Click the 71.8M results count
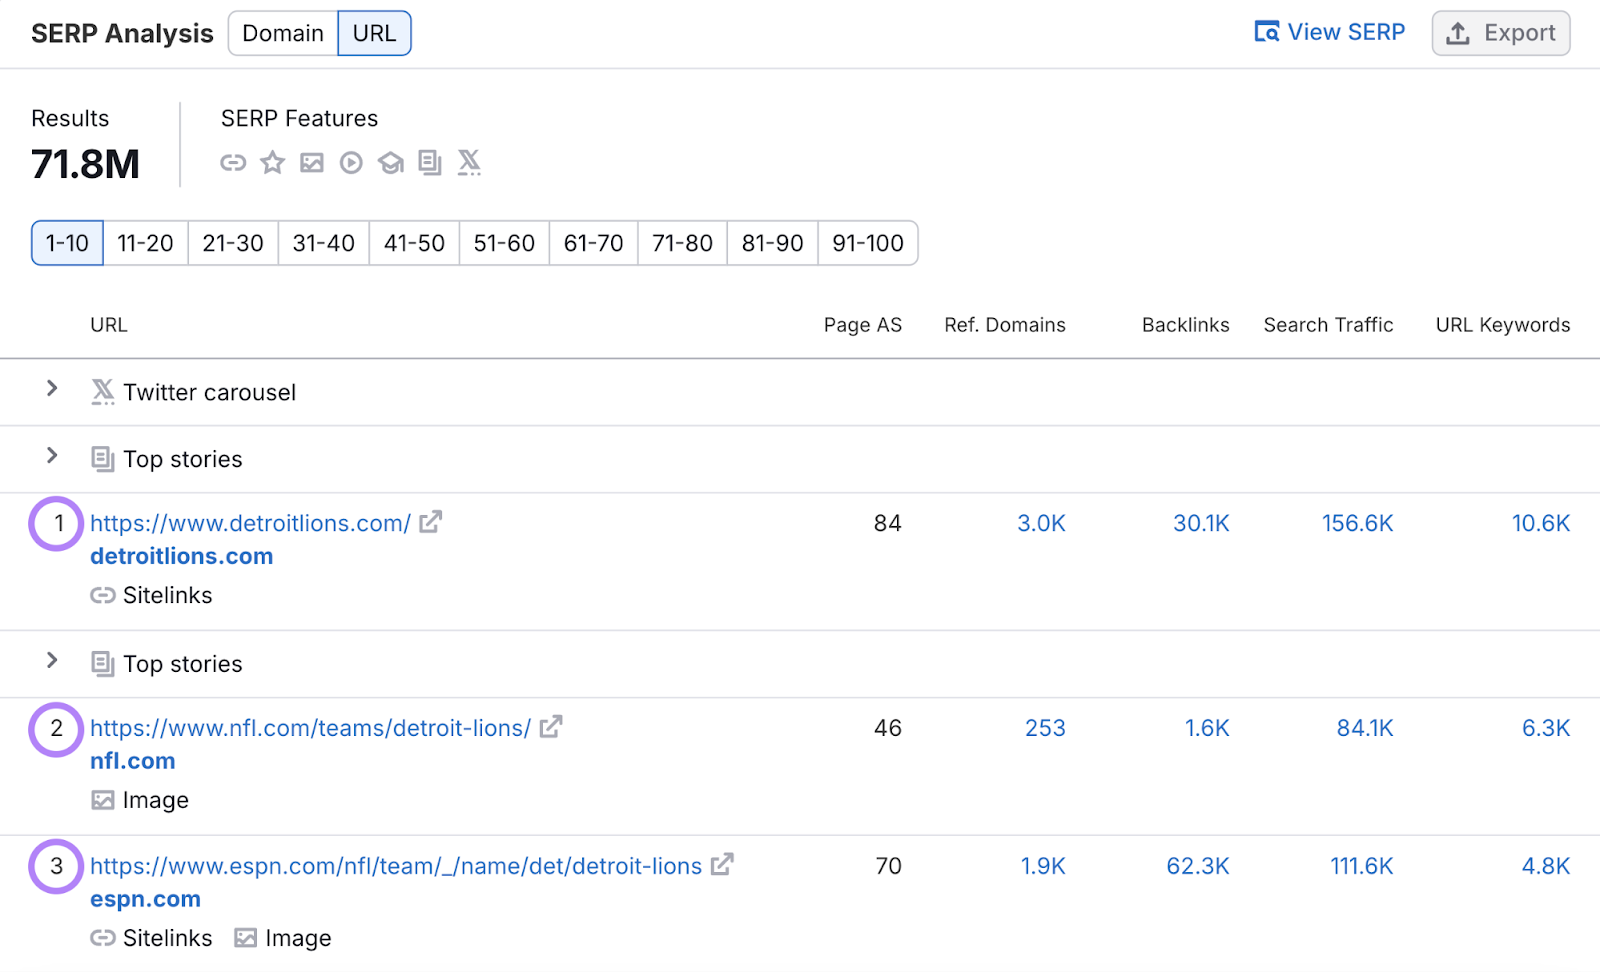The image size is (1600, 972). pyautogui.click(x=85, y=164)
